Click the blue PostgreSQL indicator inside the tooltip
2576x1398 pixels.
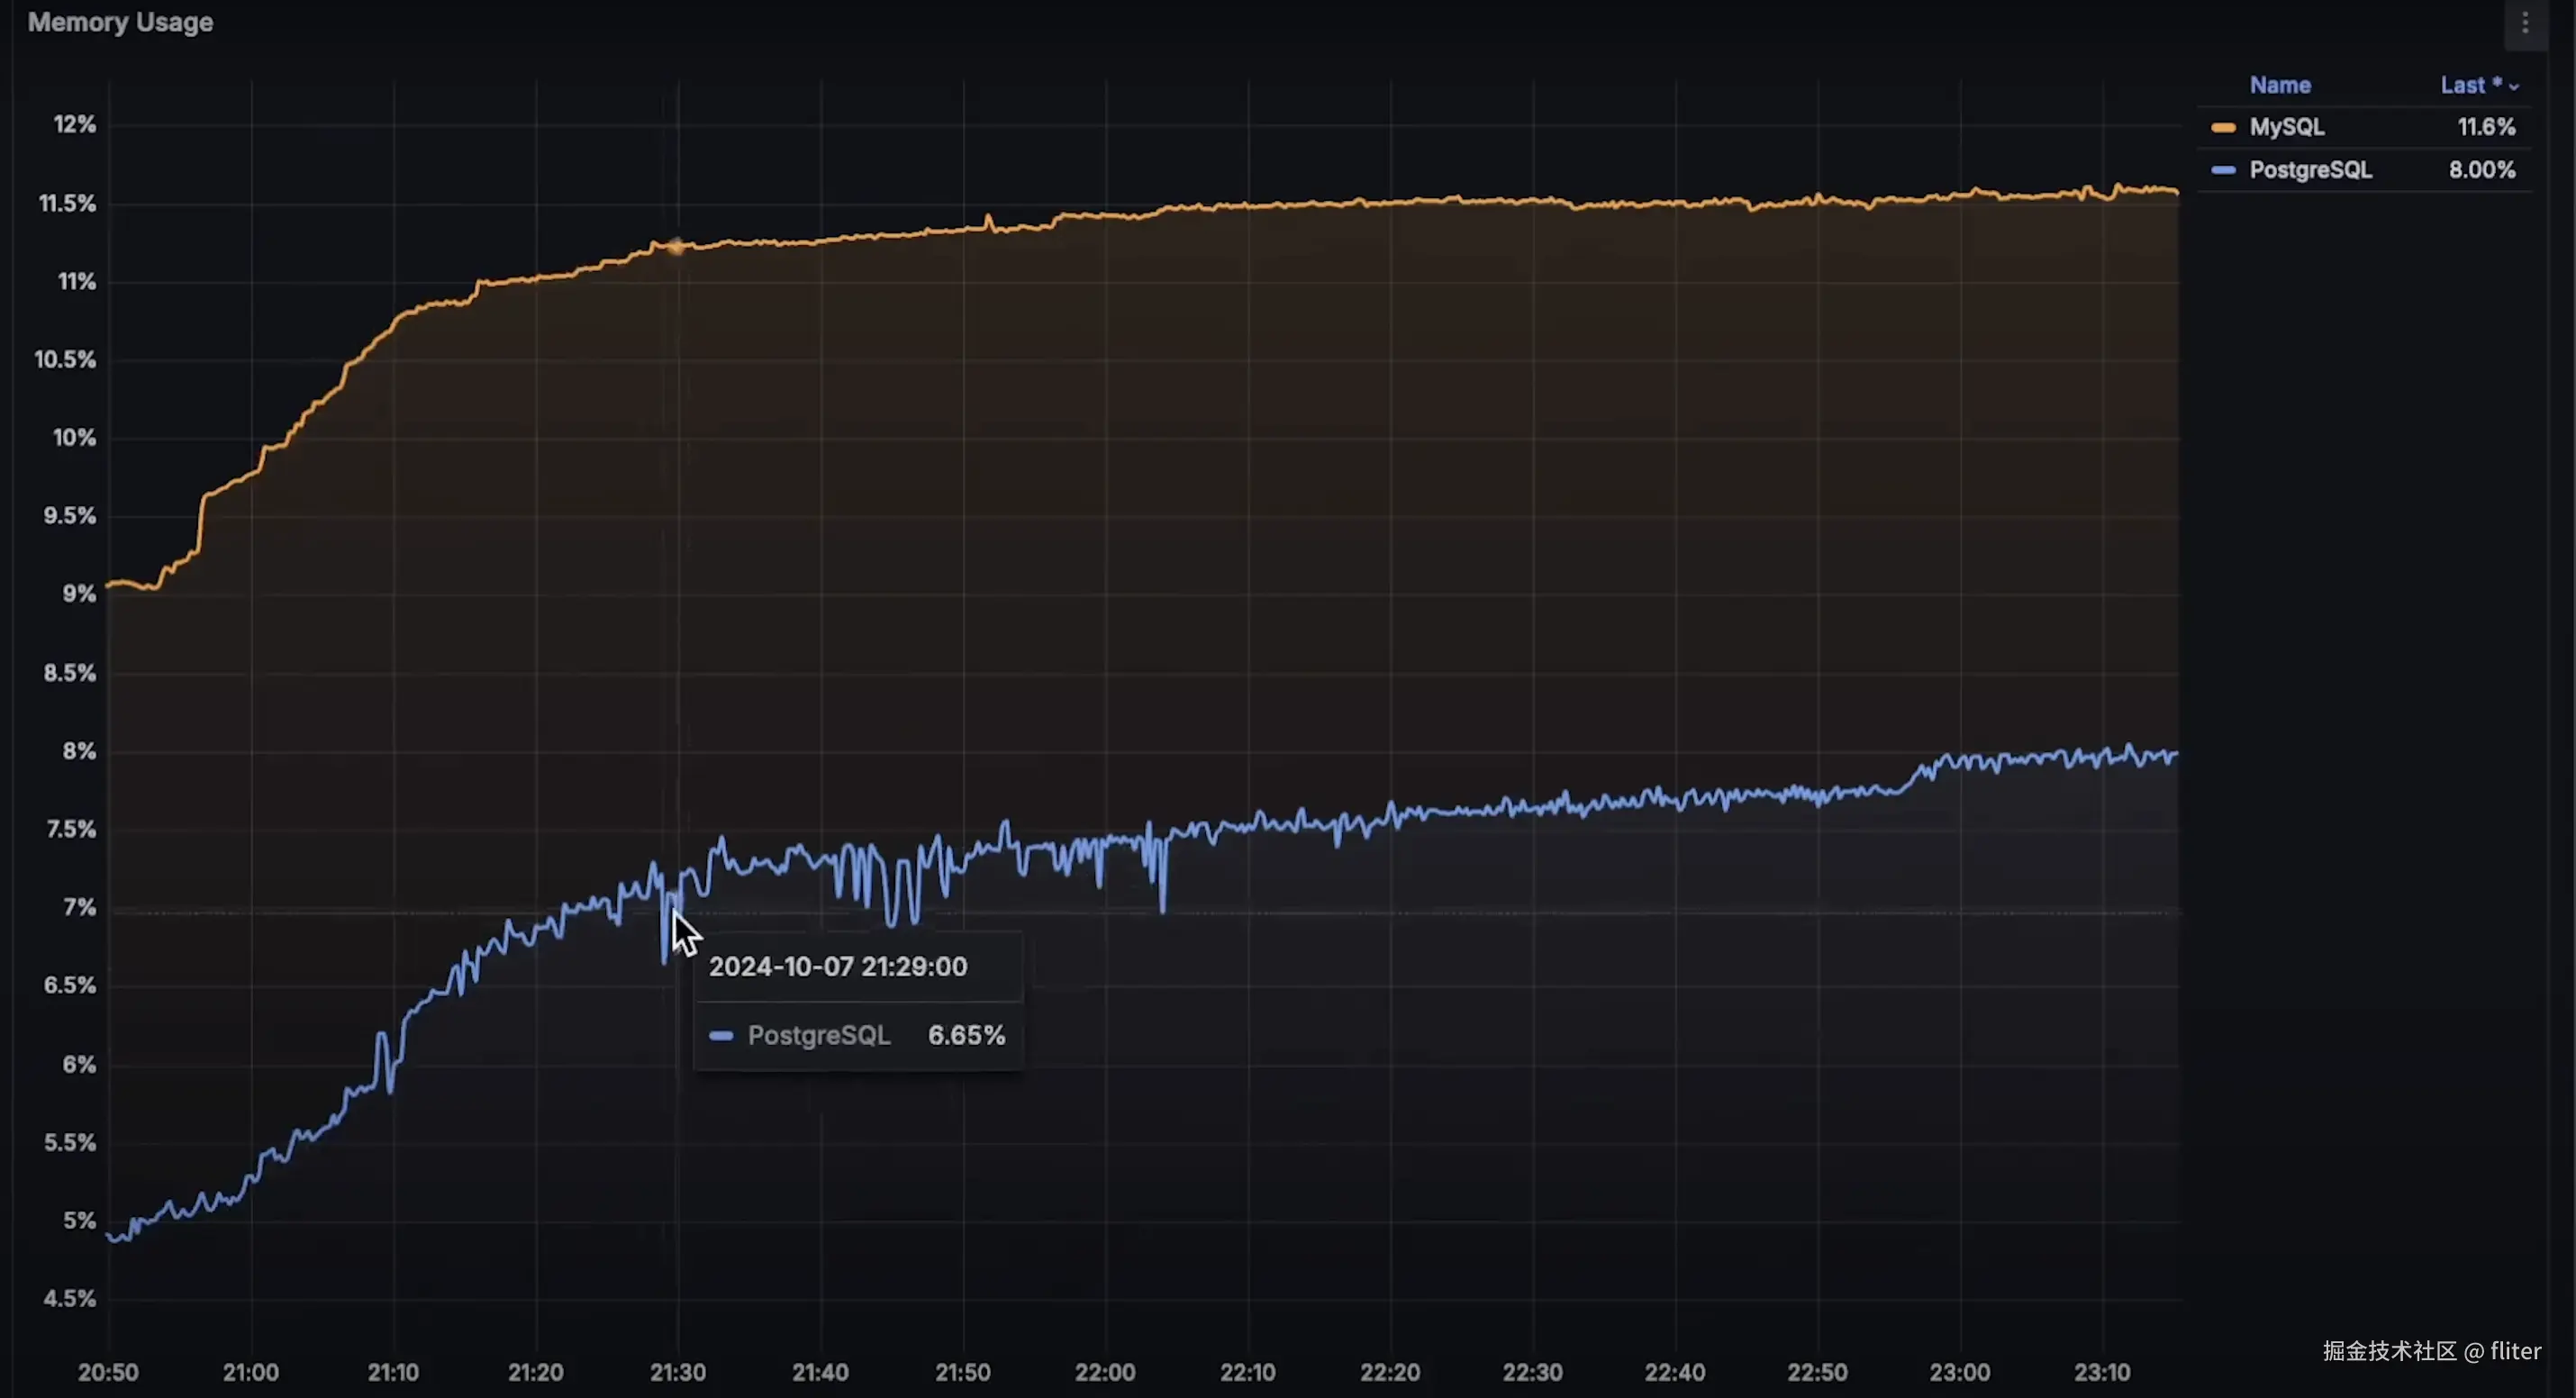pos(721,1035)
